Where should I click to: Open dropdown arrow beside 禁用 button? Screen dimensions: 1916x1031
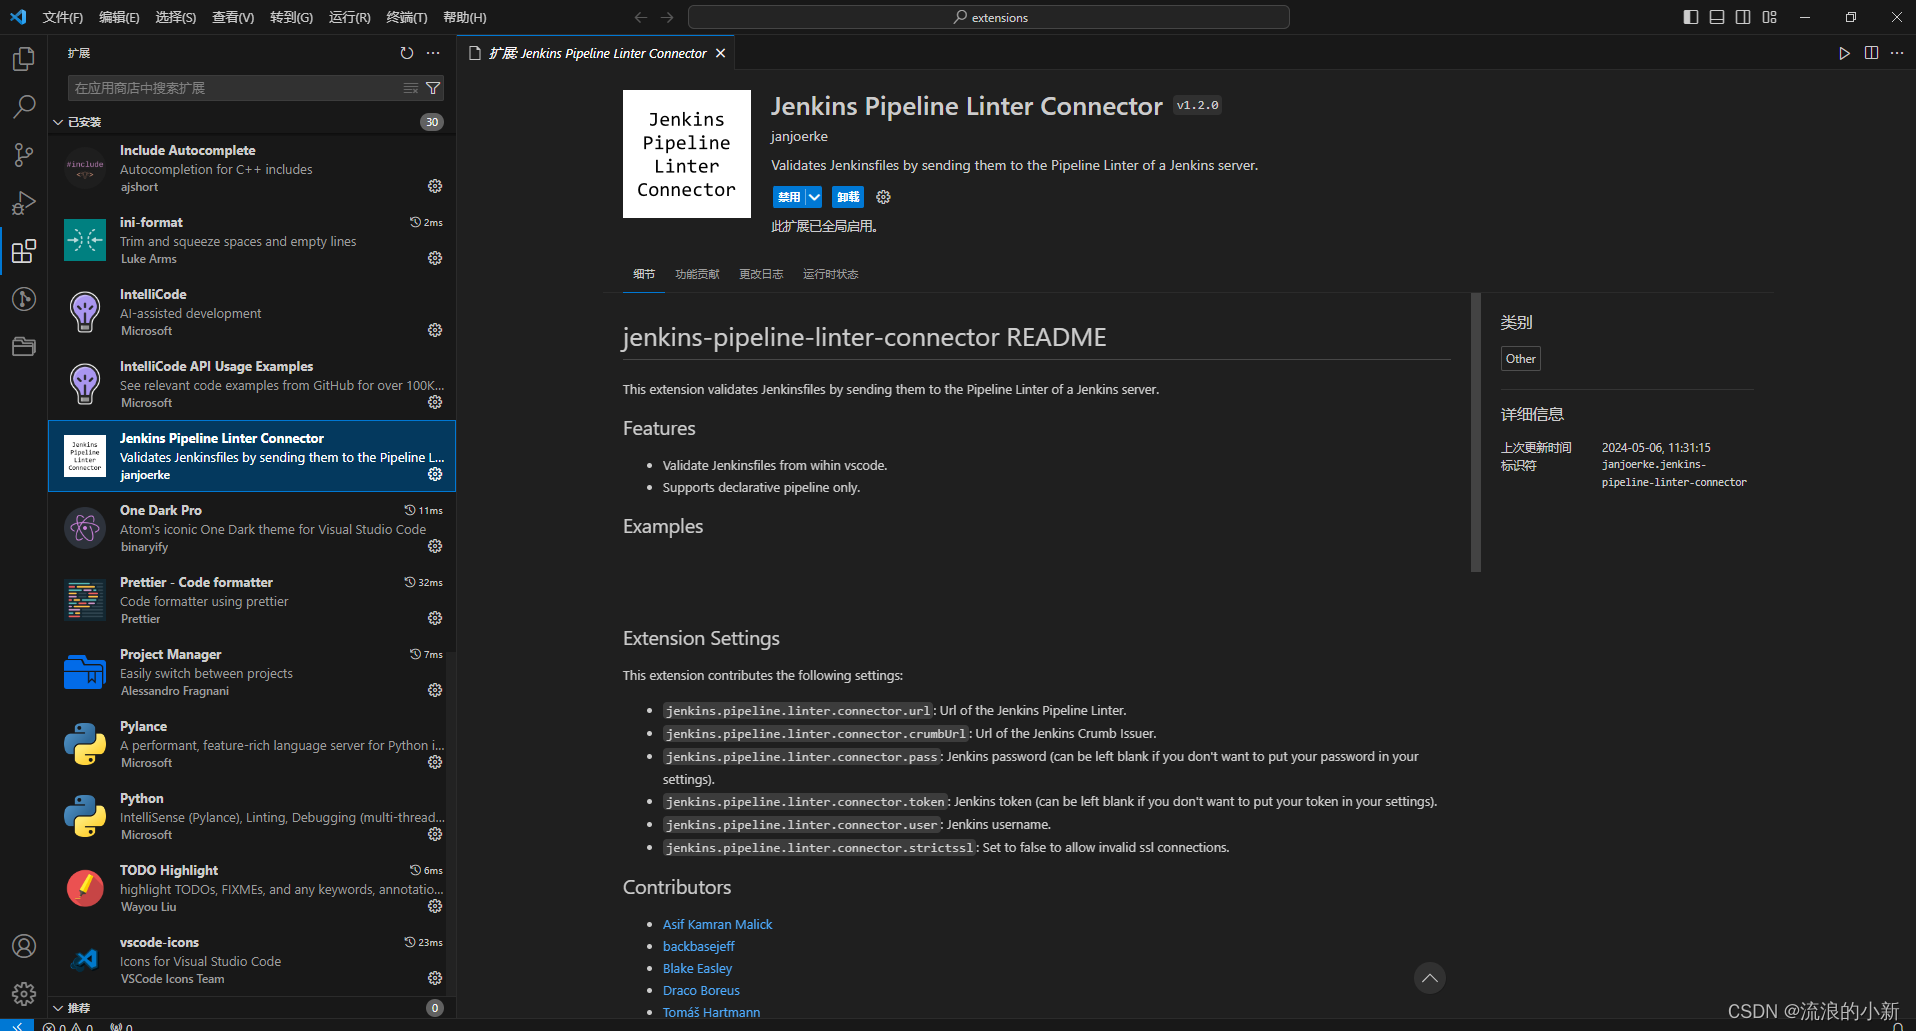coord(814,197)
